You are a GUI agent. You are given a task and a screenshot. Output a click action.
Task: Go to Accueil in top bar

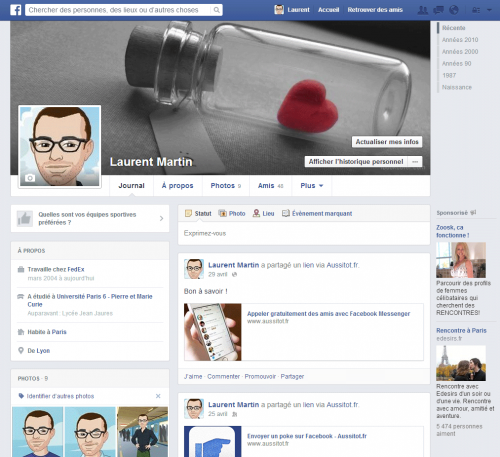coord(328,10)
